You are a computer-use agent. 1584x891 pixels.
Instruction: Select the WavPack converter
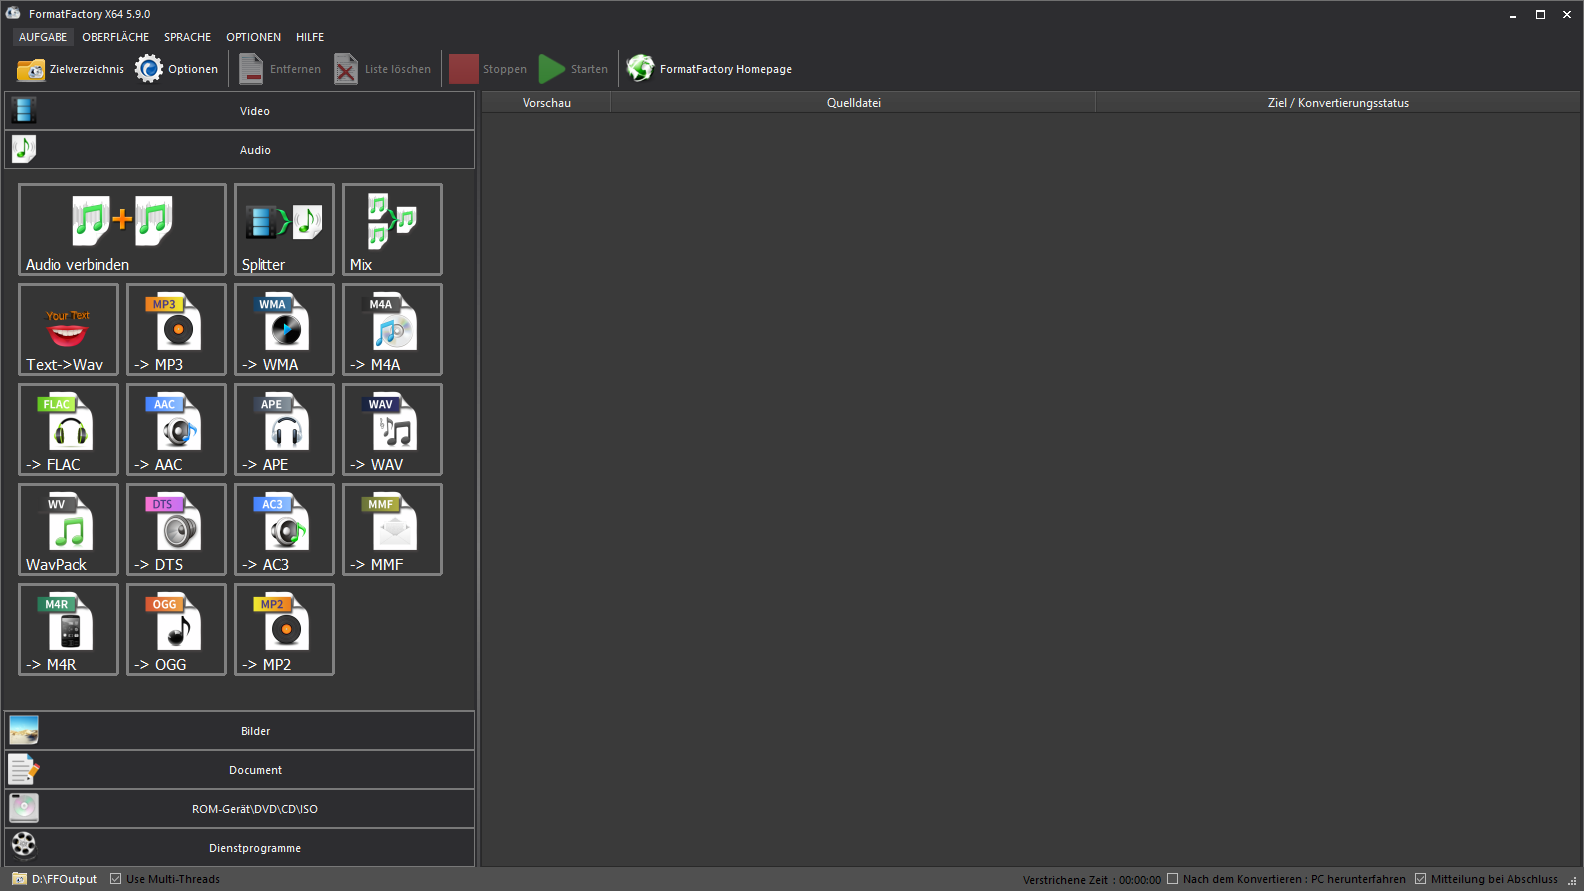68,529
